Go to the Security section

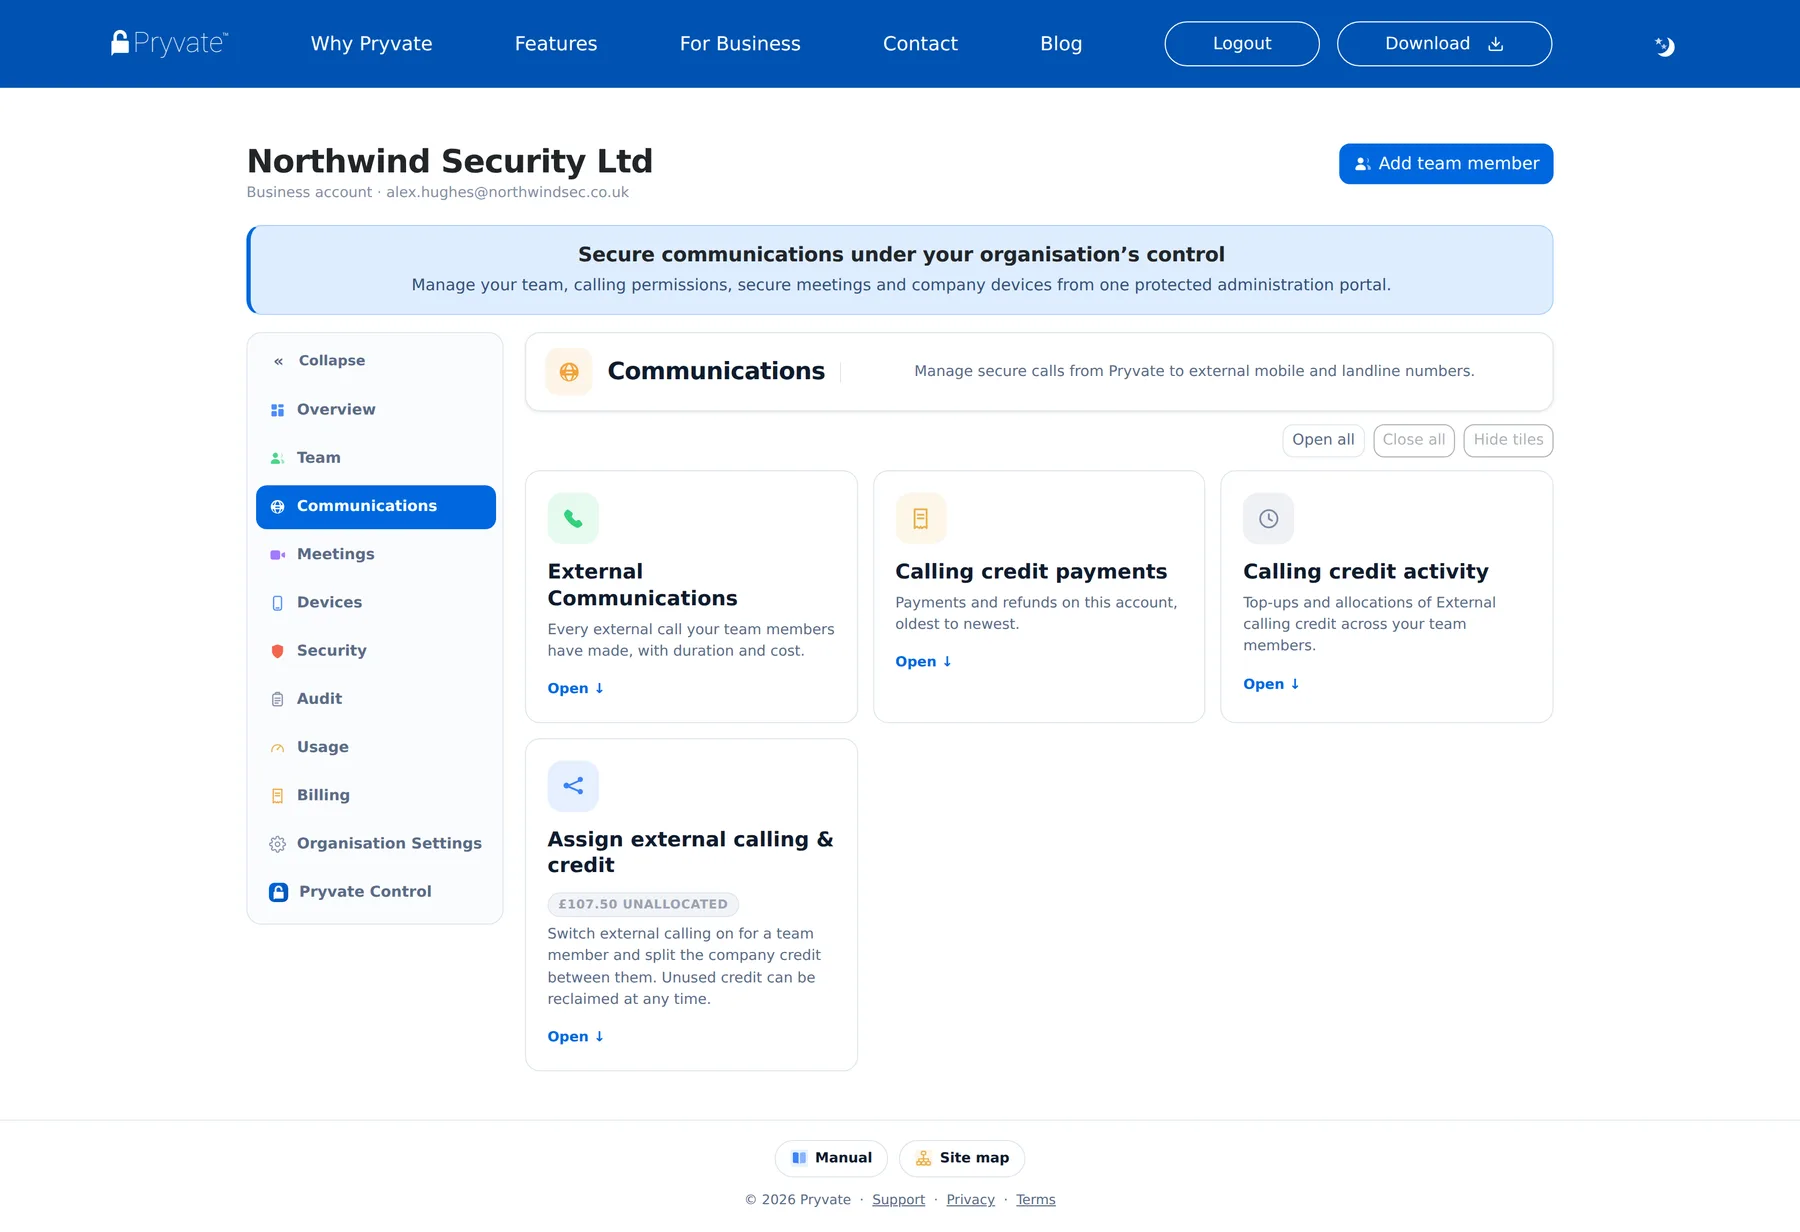[x=376, y=651]
